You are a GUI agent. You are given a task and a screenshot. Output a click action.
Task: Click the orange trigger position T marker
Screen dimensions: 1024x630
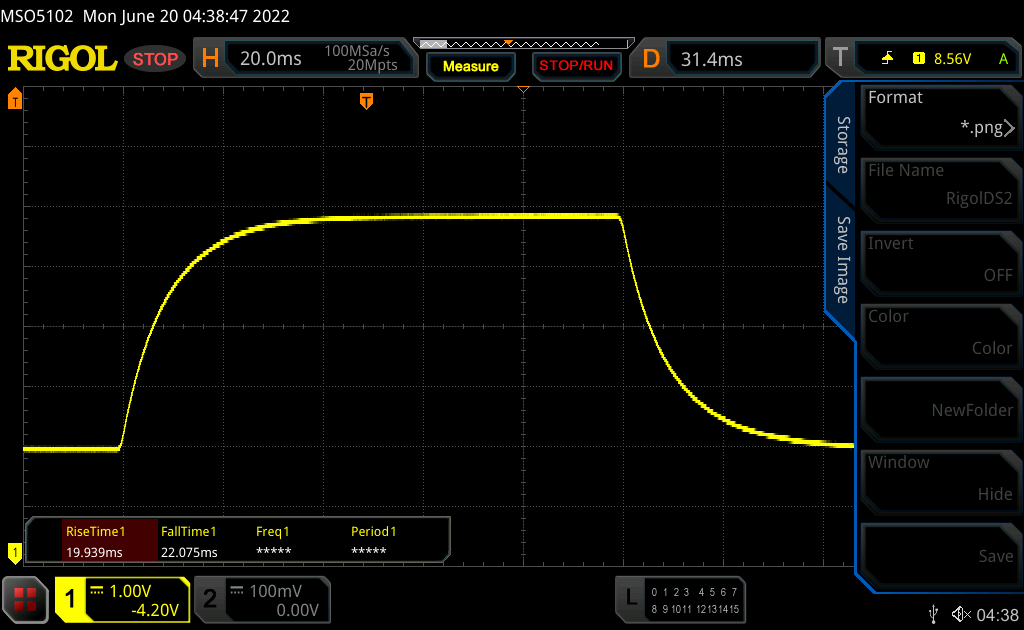coord(367,100)
